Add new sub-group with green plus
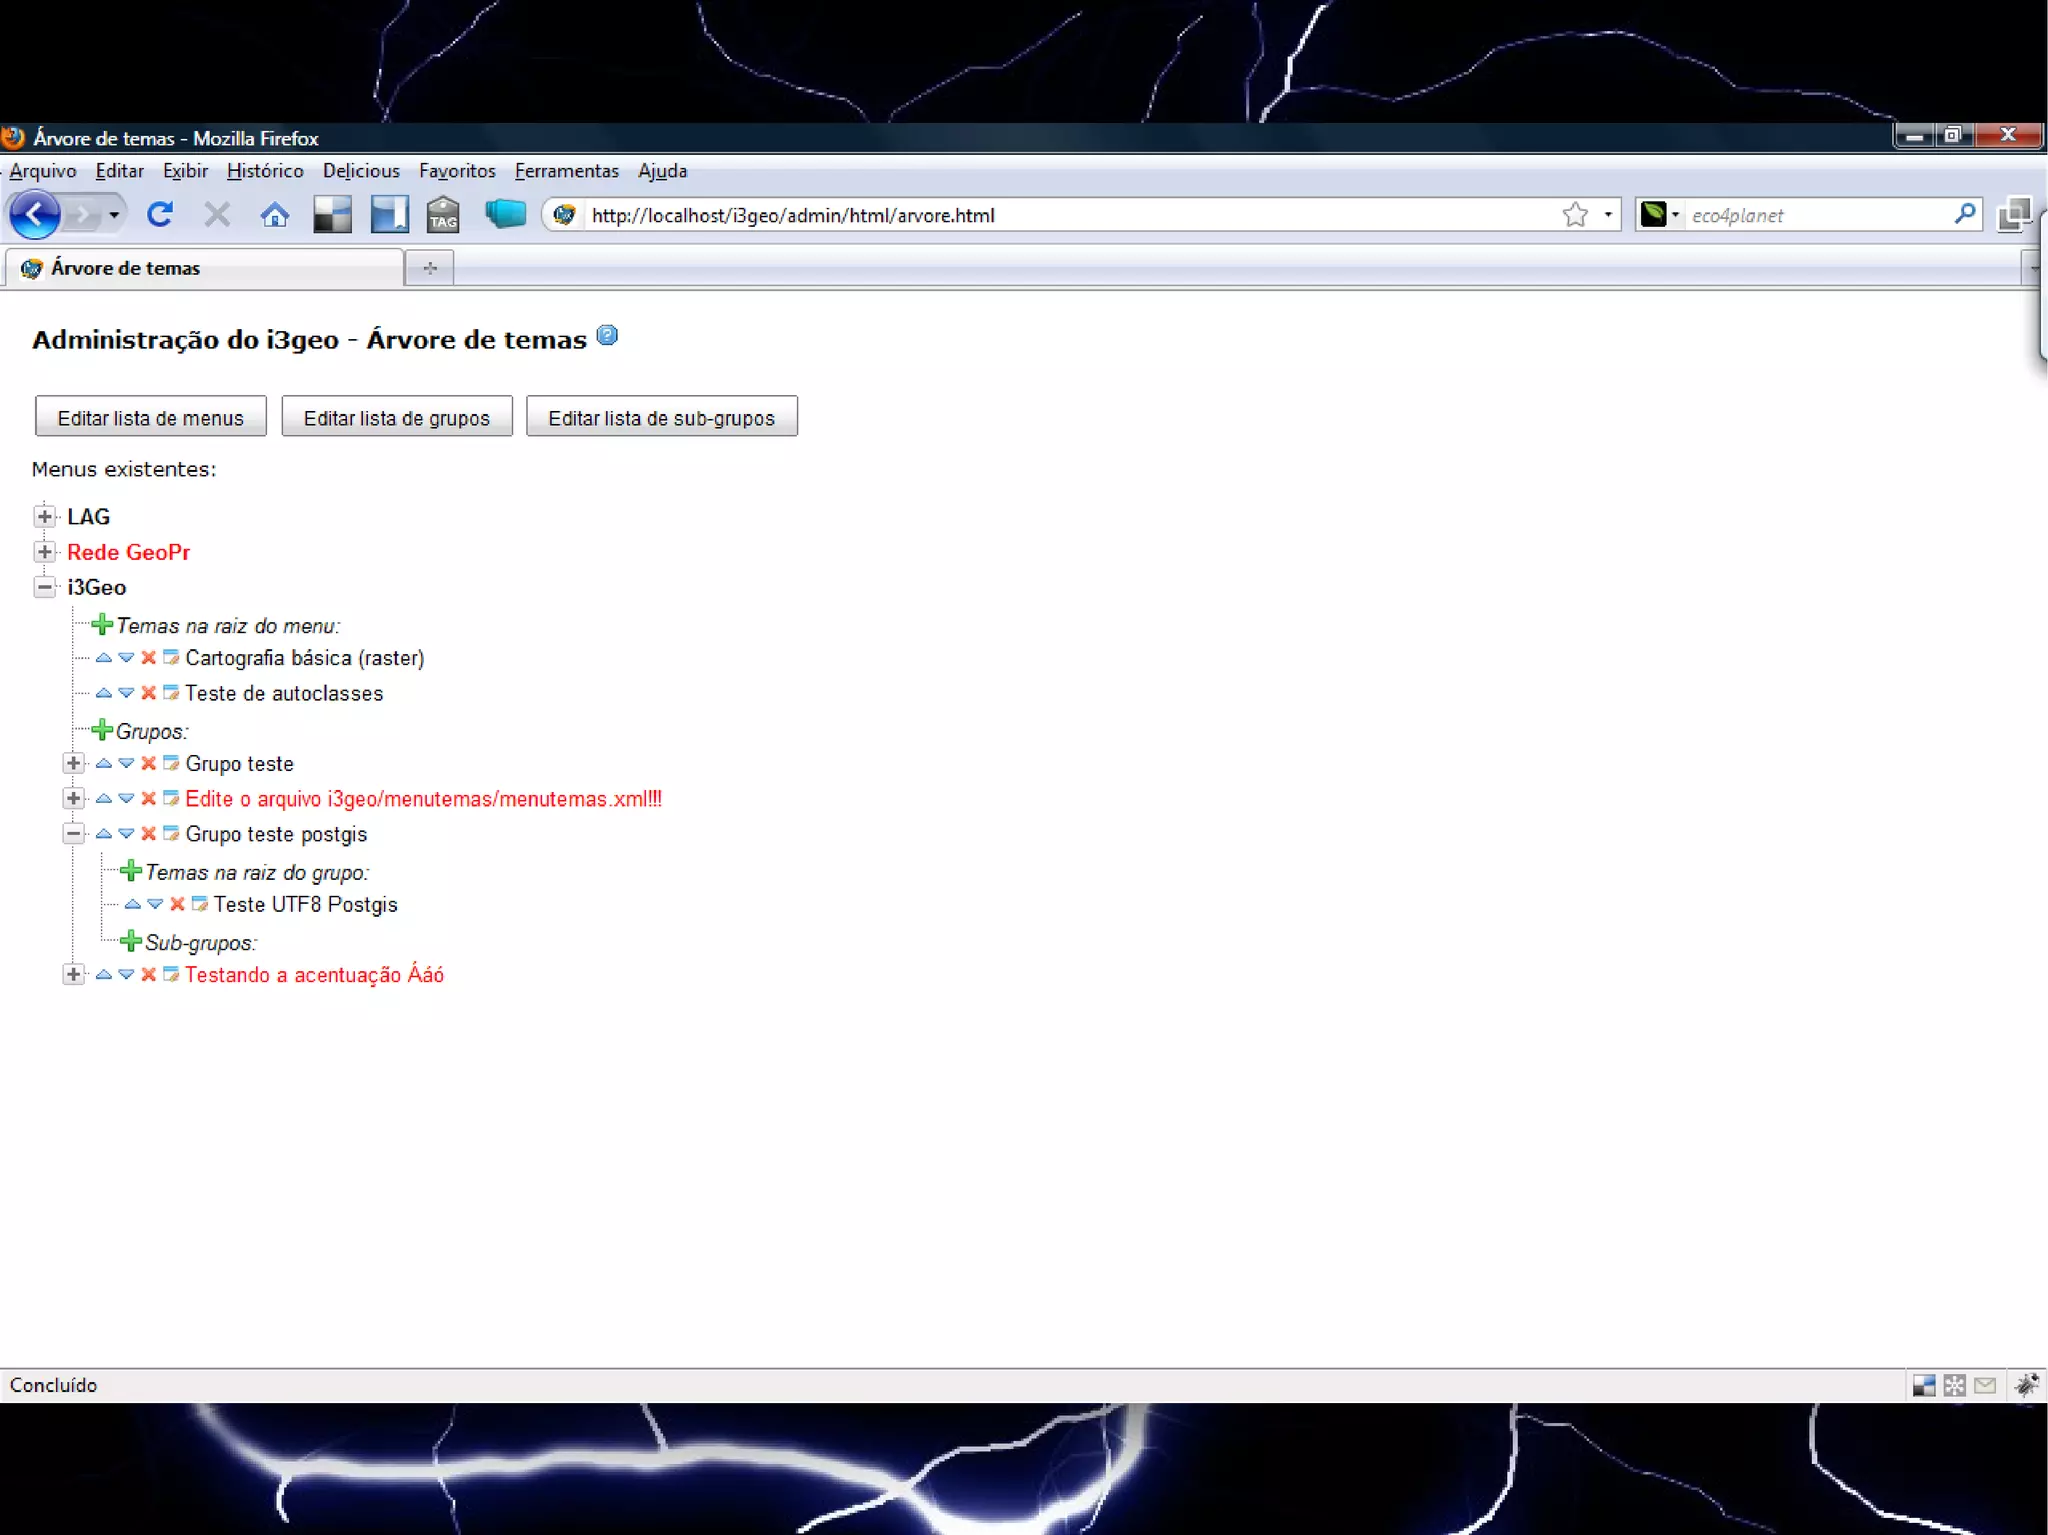 (x=130, y=942)
